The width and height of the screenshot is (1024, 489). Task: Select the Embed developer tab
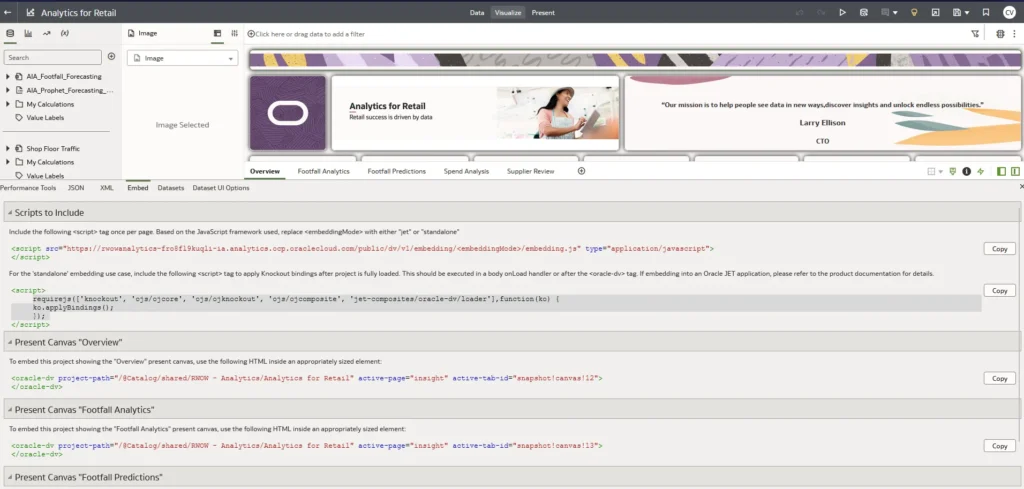[x=138, y=188]
